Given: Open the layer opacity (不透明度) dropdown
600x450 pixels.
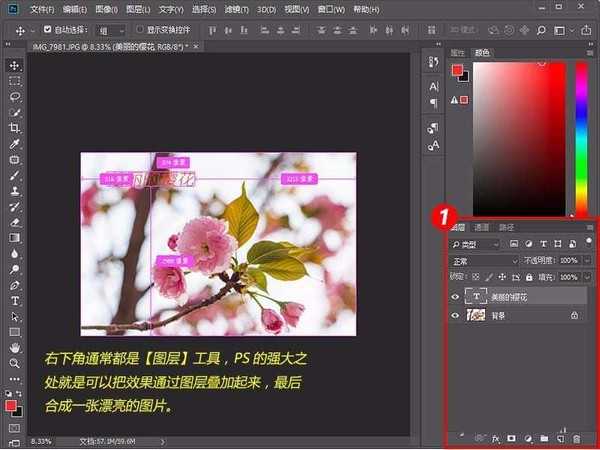Looking at the screenshot, I should coord(585,260).
